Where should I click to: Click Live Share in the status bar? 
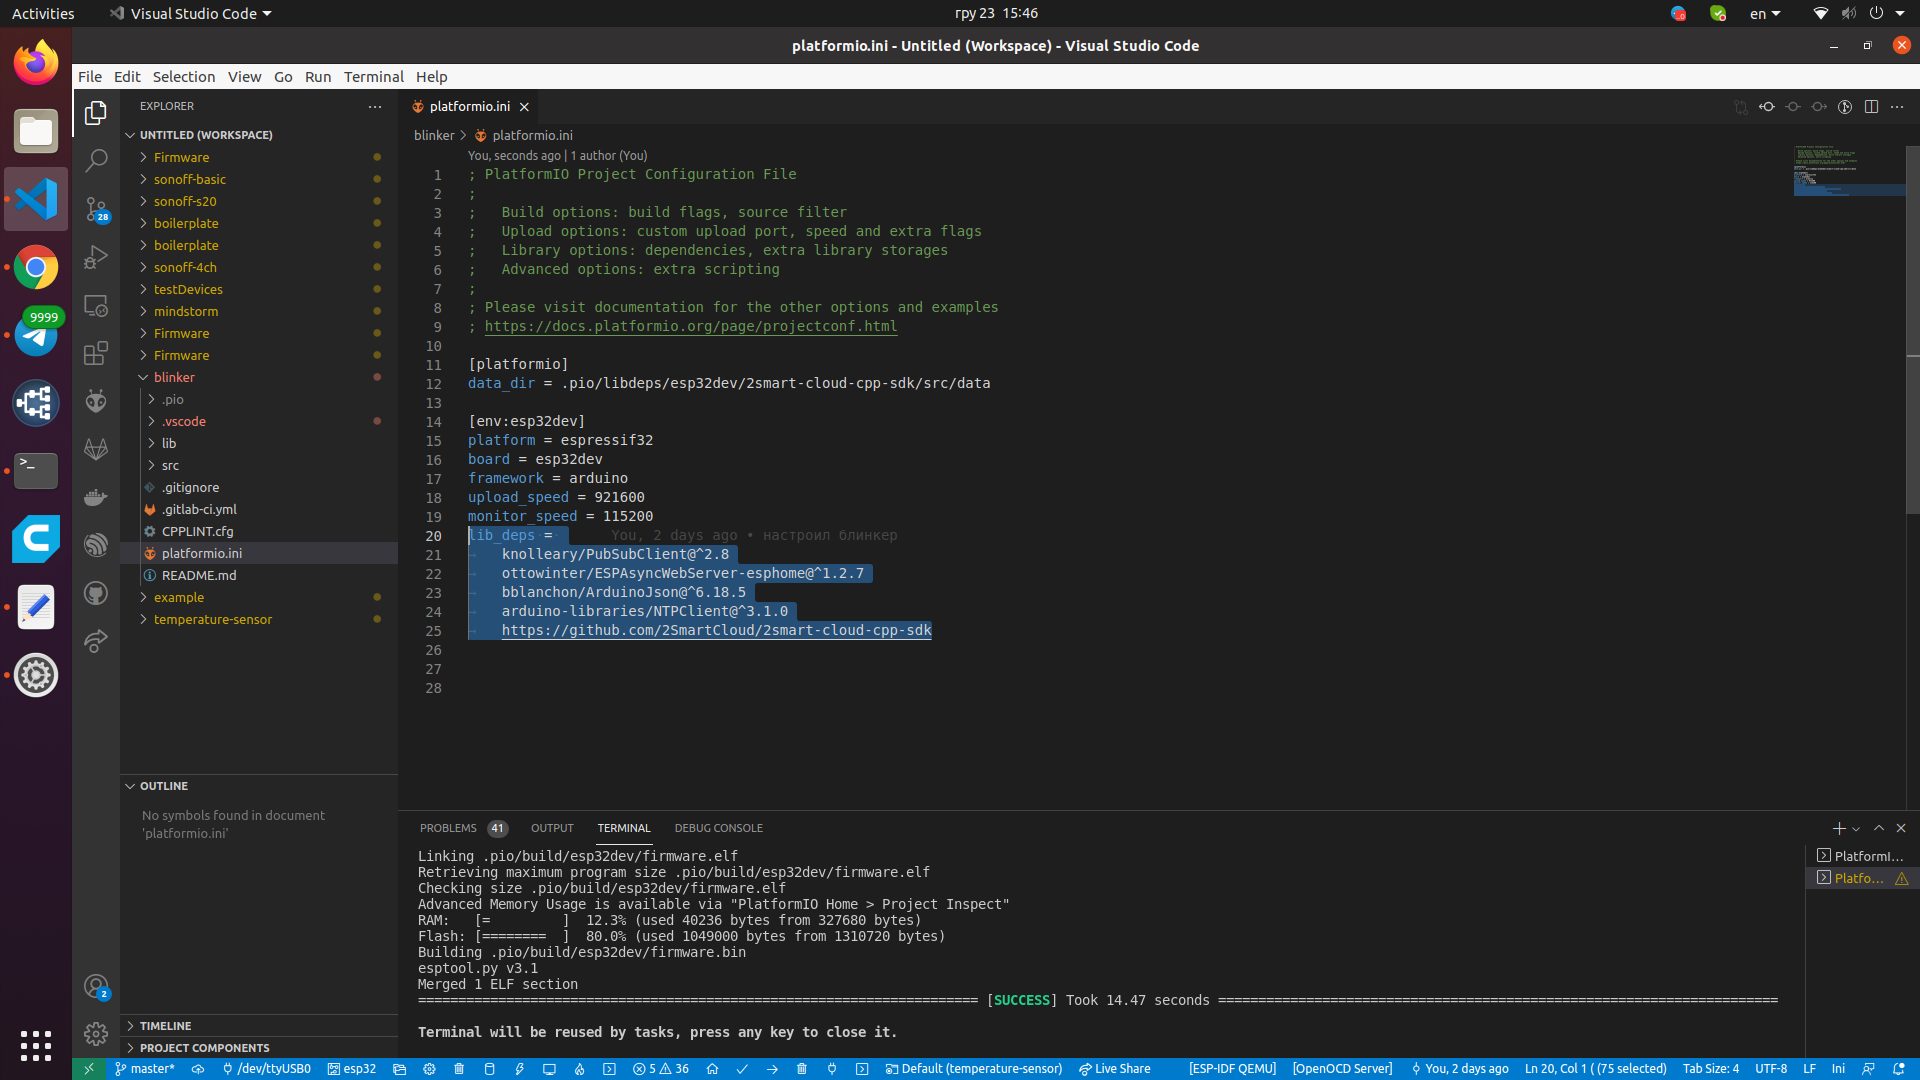click(x=1114, y=1069)
